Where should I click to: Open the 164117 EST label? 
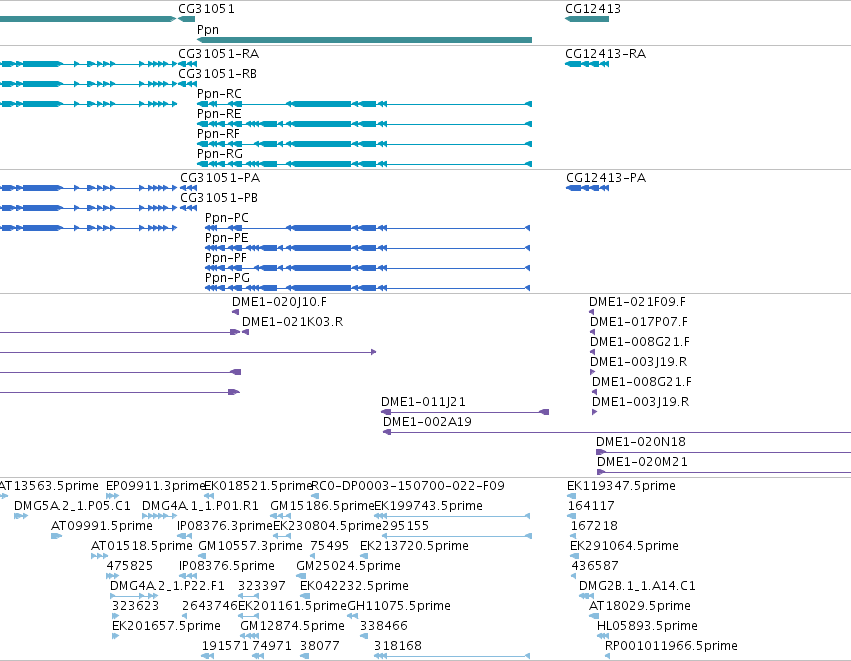pyautogui.click(x=591, y=506)
